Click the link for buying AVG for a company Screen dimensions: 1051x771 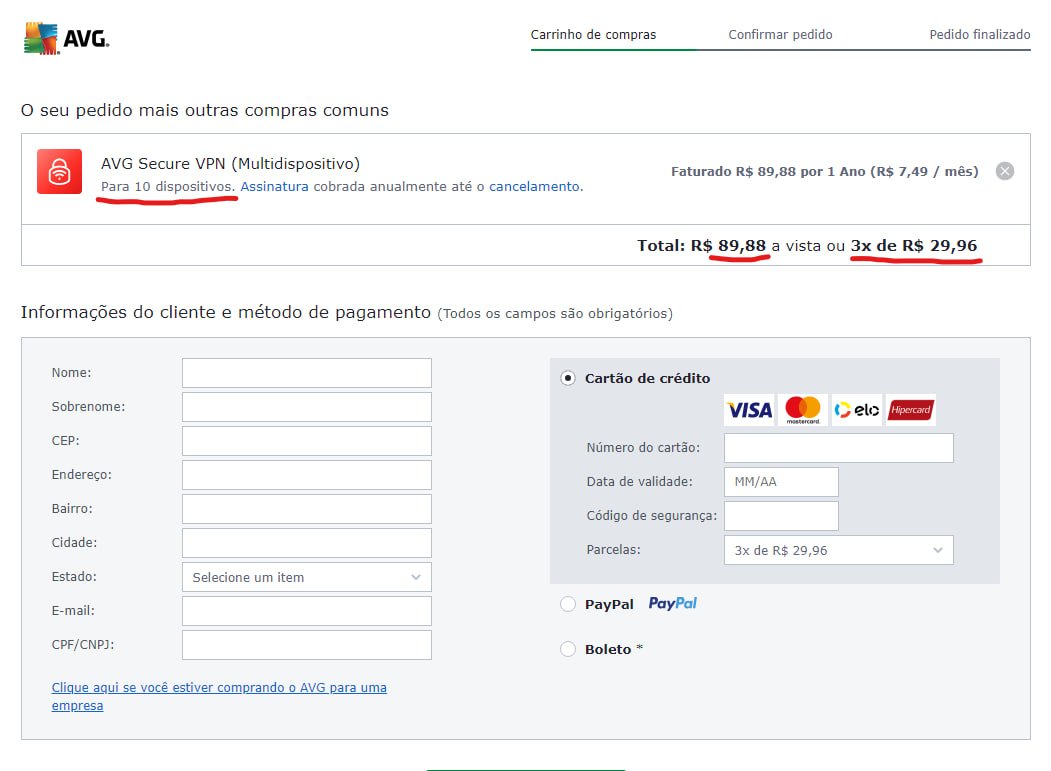point(219,697)
